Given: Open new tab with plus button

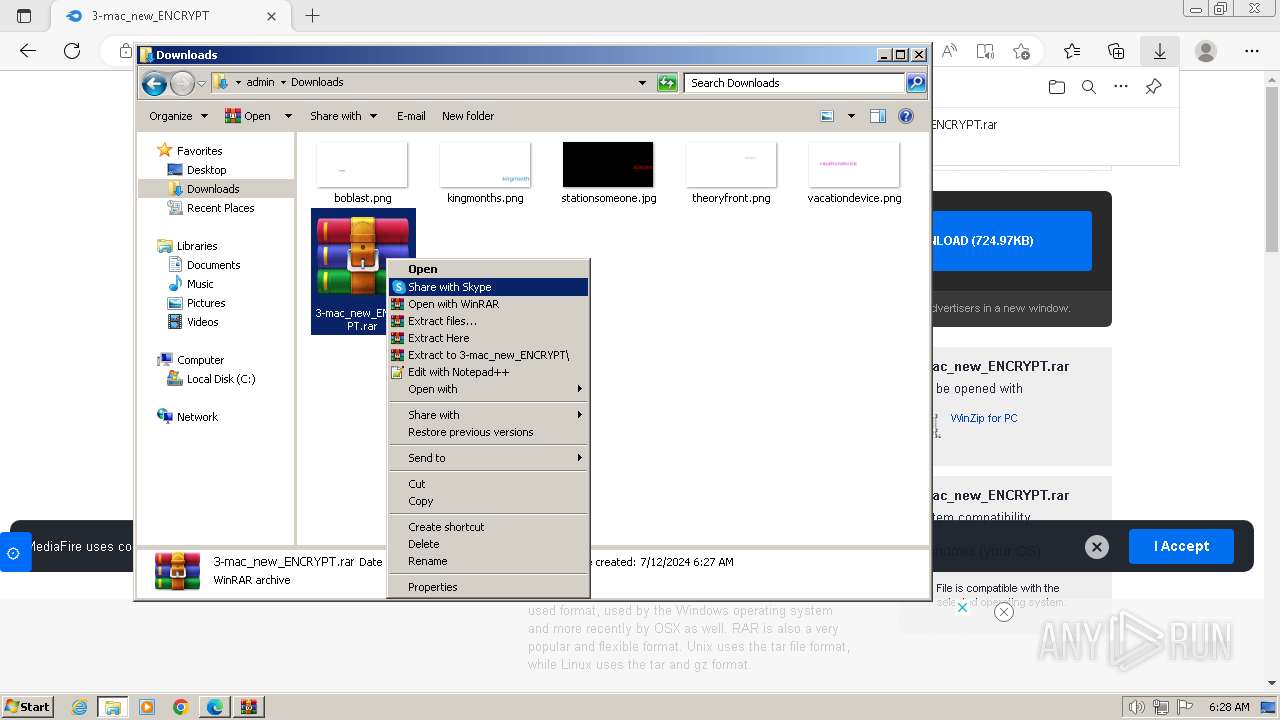Looking at the screenshot, I should coord(313,16).
